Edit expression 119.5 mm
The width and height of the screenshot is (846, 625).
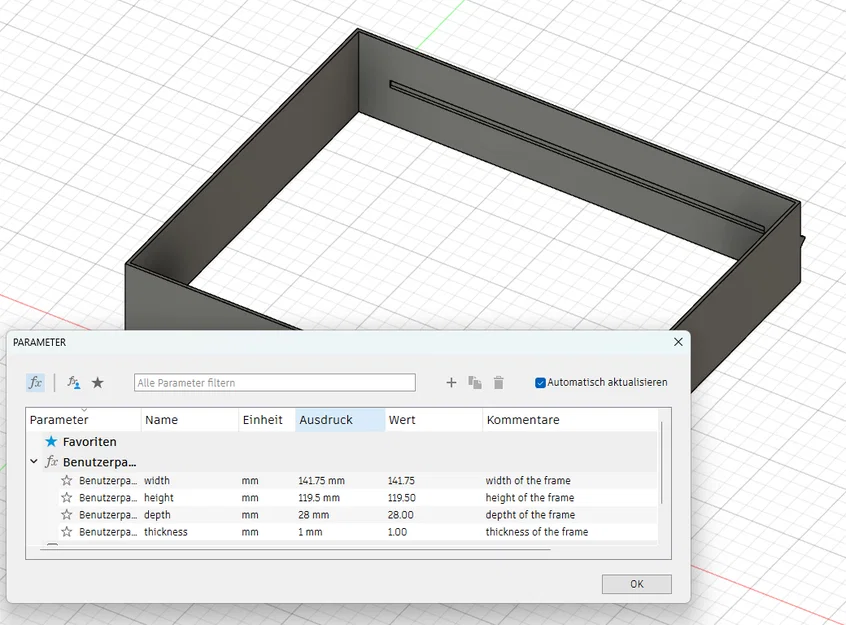tap(319, 498)
